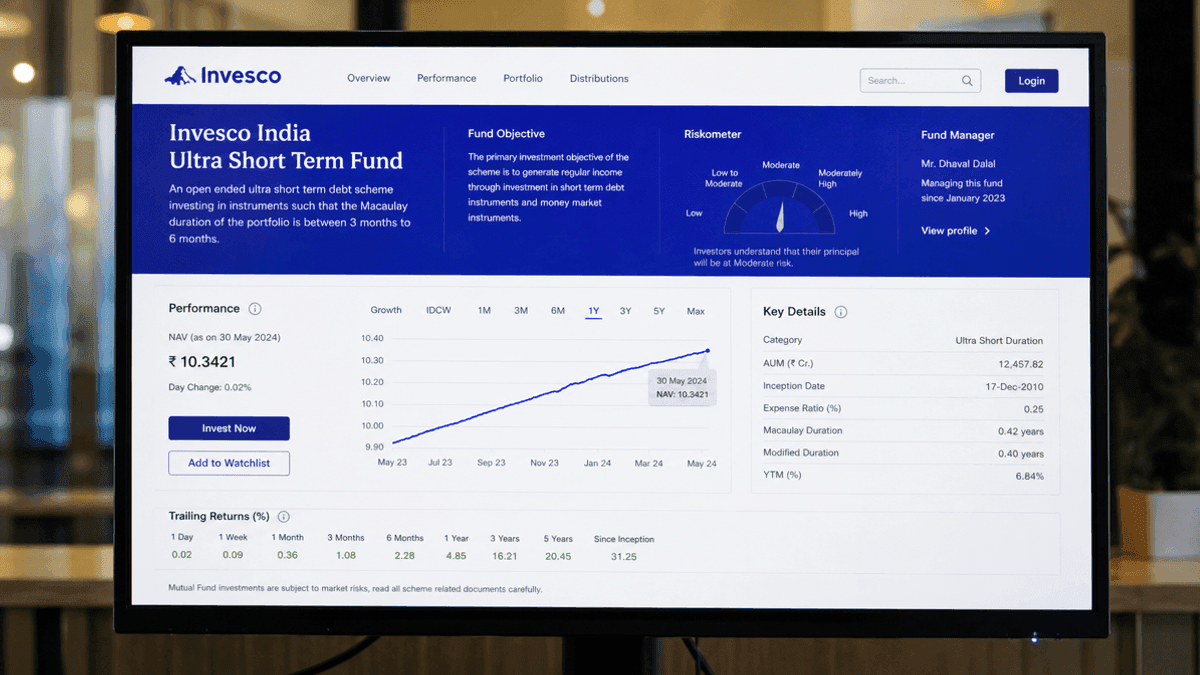Screen dimensions: 1200x675
Task: Click the 6 Months return 2.28
Action: [x=404, y=555]
